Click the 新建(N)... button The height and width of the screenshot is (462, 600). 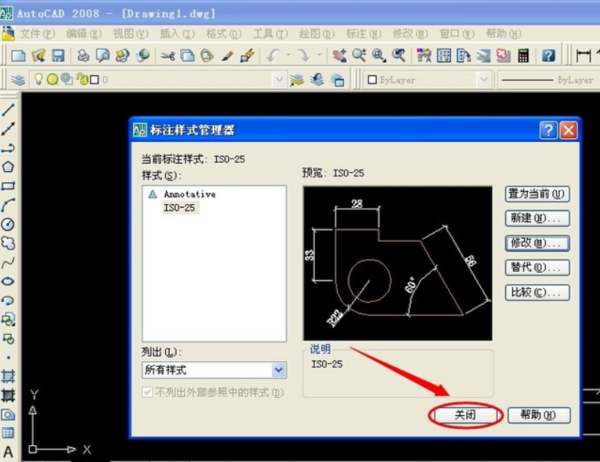(x=537, y=219)
